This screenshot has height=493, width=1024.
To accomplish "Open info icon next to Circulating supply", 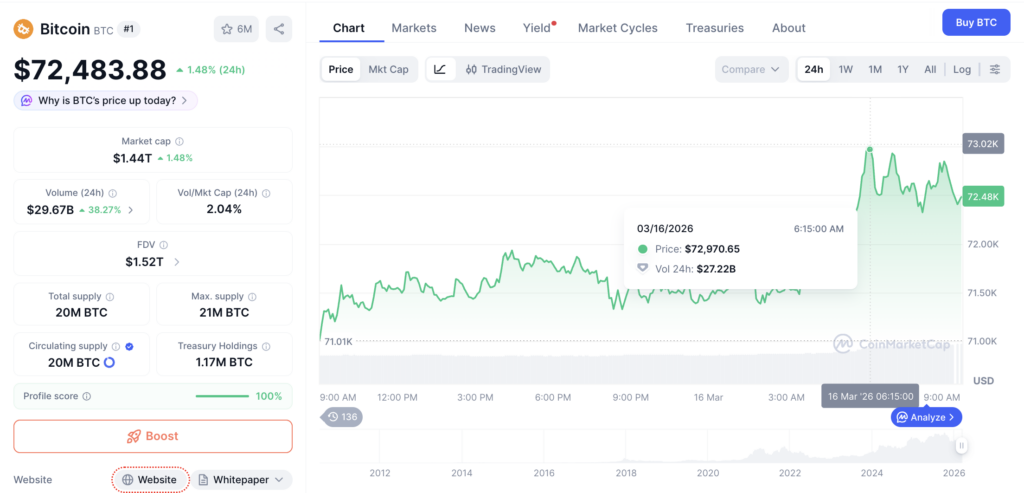I will pos(116,347).
